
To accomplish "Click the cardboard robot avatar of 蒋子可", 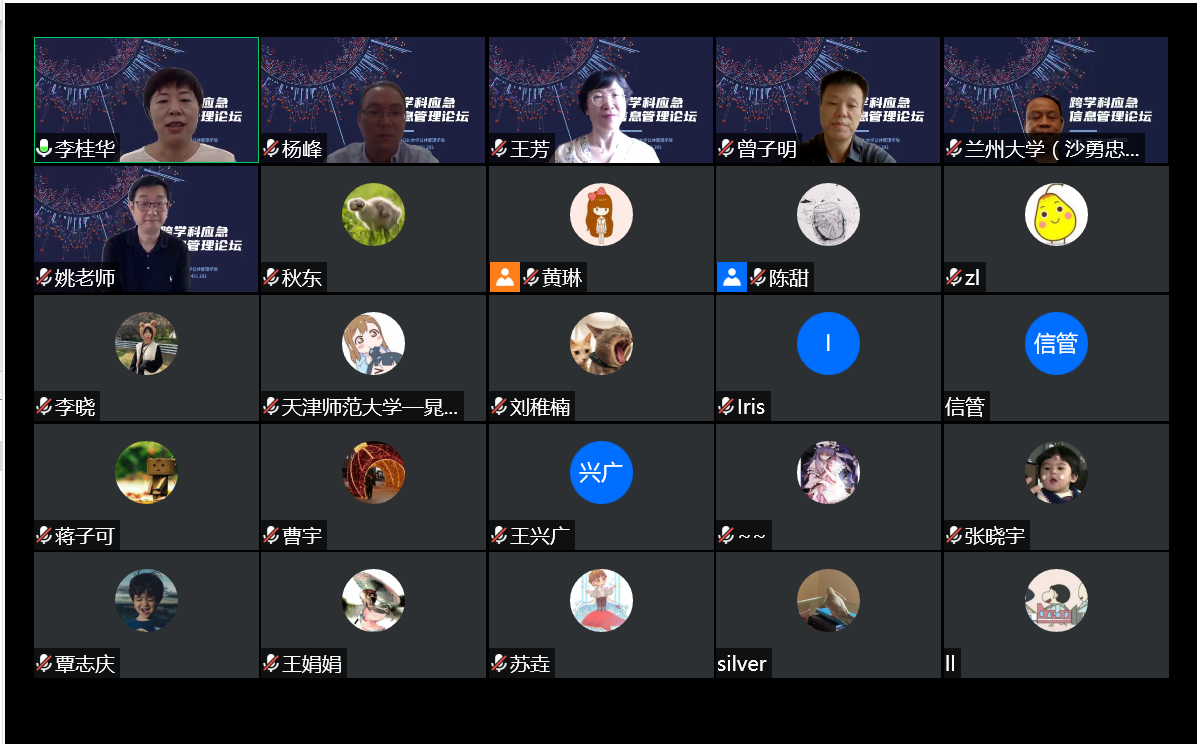I will [146, 472].
